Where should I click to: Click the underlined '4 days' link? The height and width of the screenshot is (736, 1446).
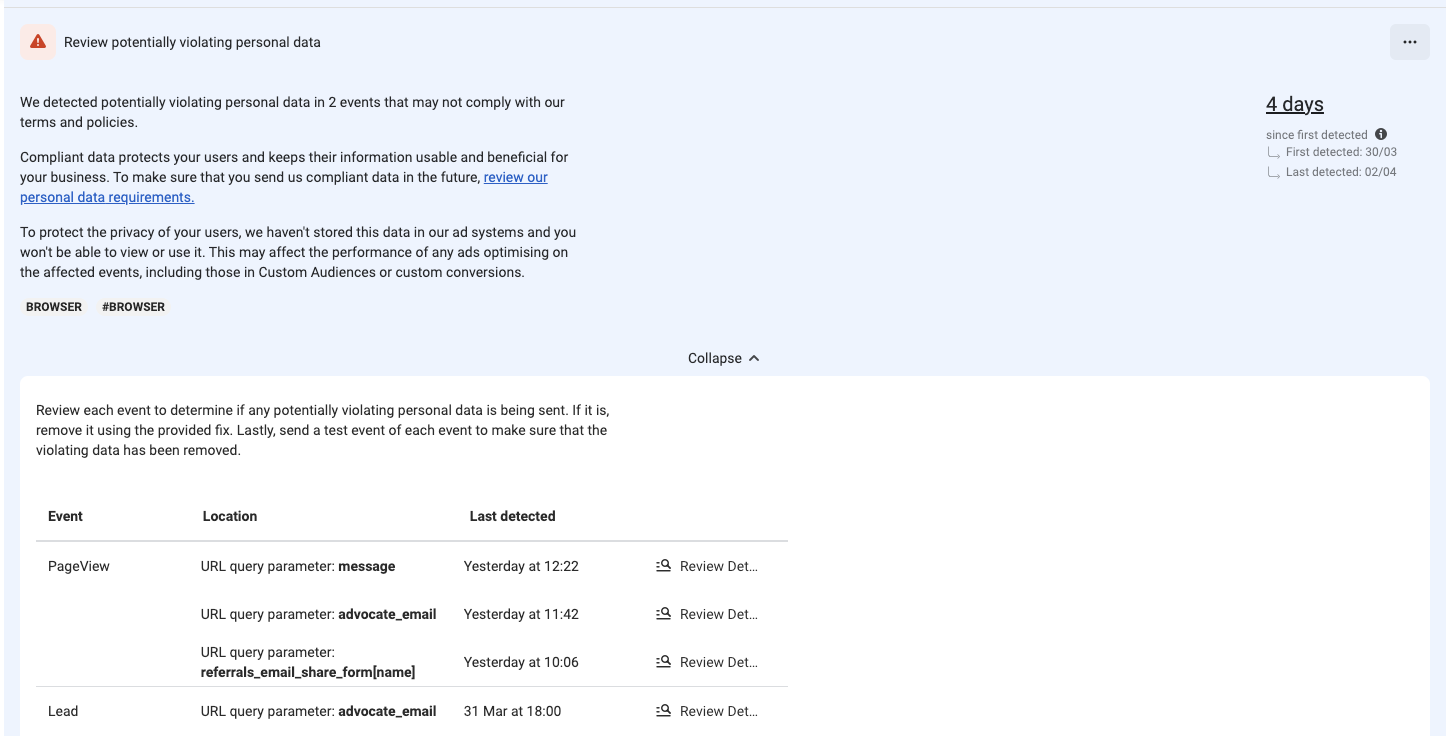point(1295,103)
